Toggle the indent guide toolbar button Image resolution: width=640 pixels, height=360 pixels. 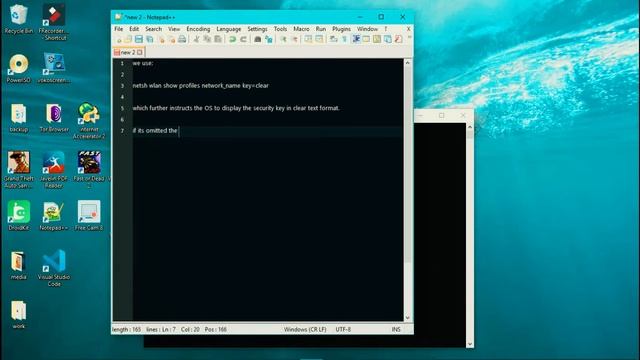[356, 39]
